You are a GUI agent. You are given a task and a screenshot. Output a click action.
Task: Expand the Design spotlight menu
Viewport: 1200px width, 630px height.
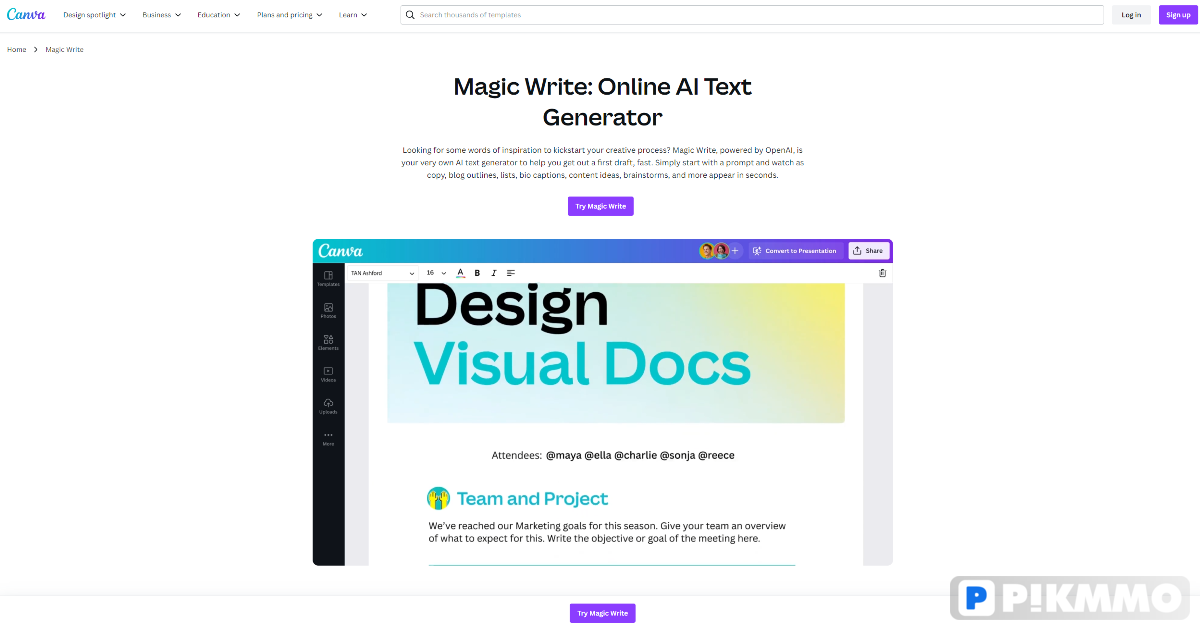click(96, 15)
